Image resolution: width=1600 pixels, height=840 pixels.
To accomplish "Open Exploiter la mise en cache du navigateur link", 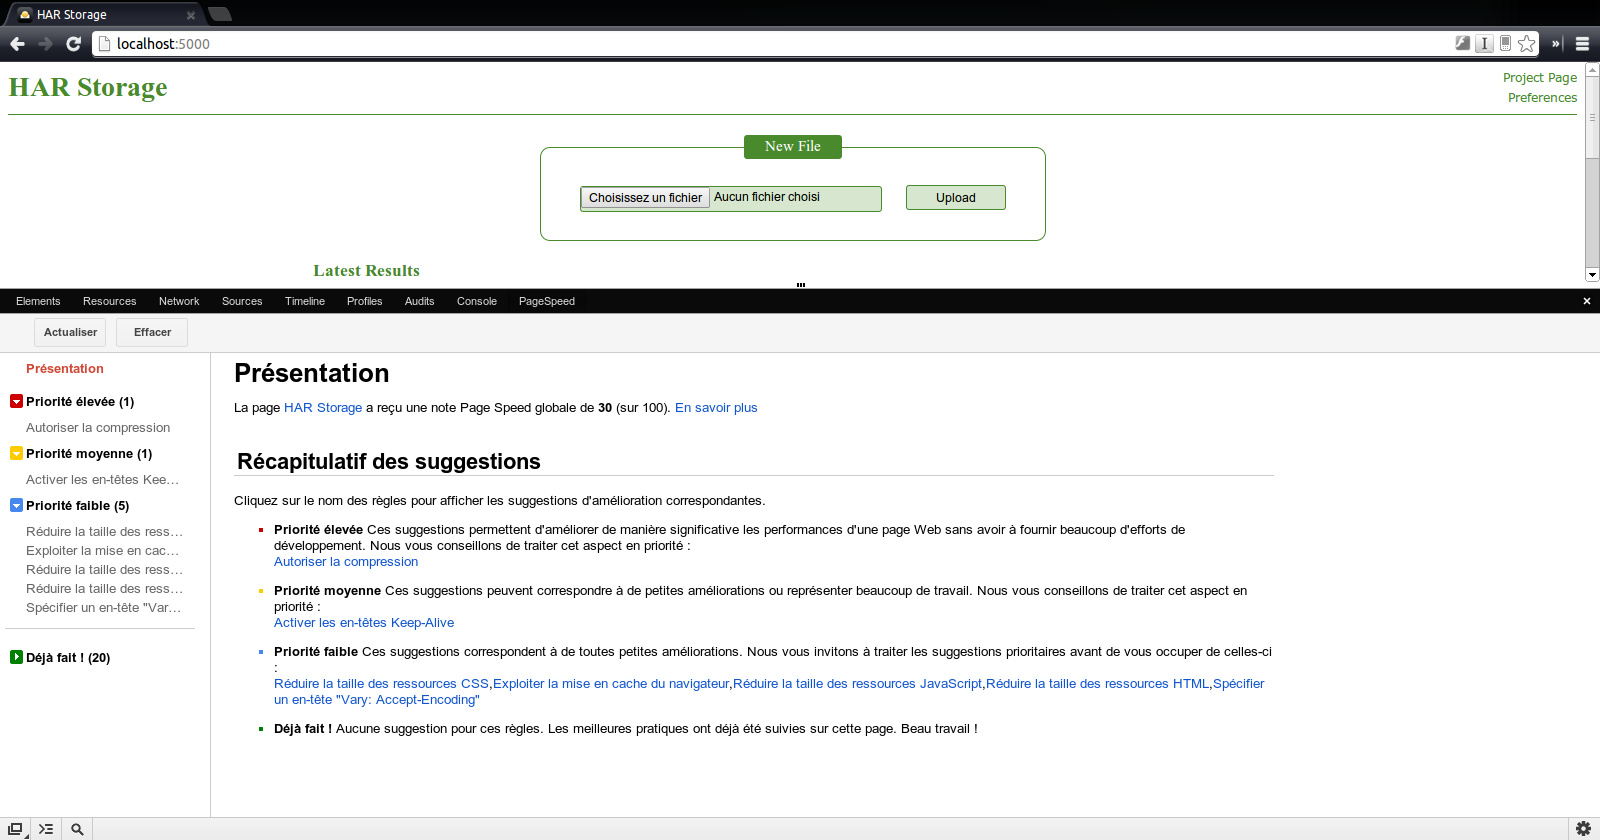I will click(611, 683).
